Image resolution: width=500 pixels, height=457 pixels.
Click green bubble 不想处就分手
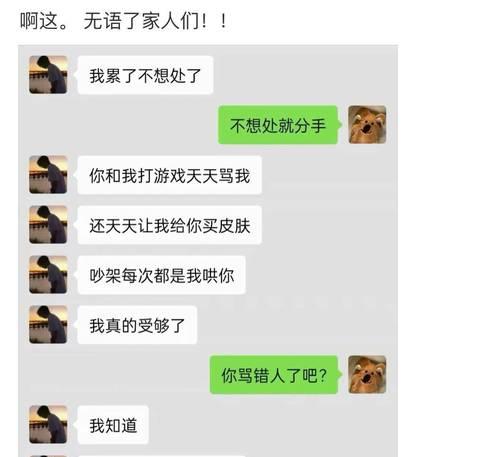[278, 125]
